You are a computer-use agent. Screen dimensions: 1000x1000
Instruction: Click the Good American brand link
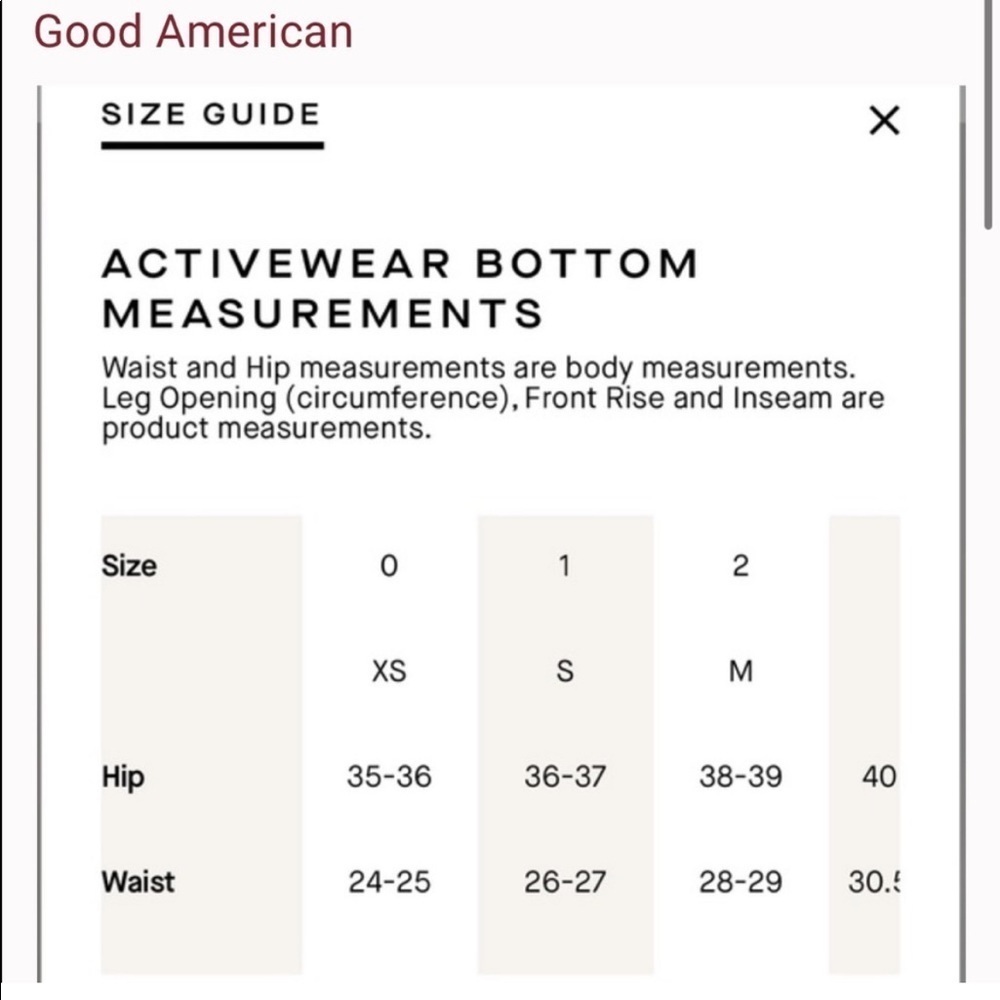pyautogui.click(x=194, y=31)
